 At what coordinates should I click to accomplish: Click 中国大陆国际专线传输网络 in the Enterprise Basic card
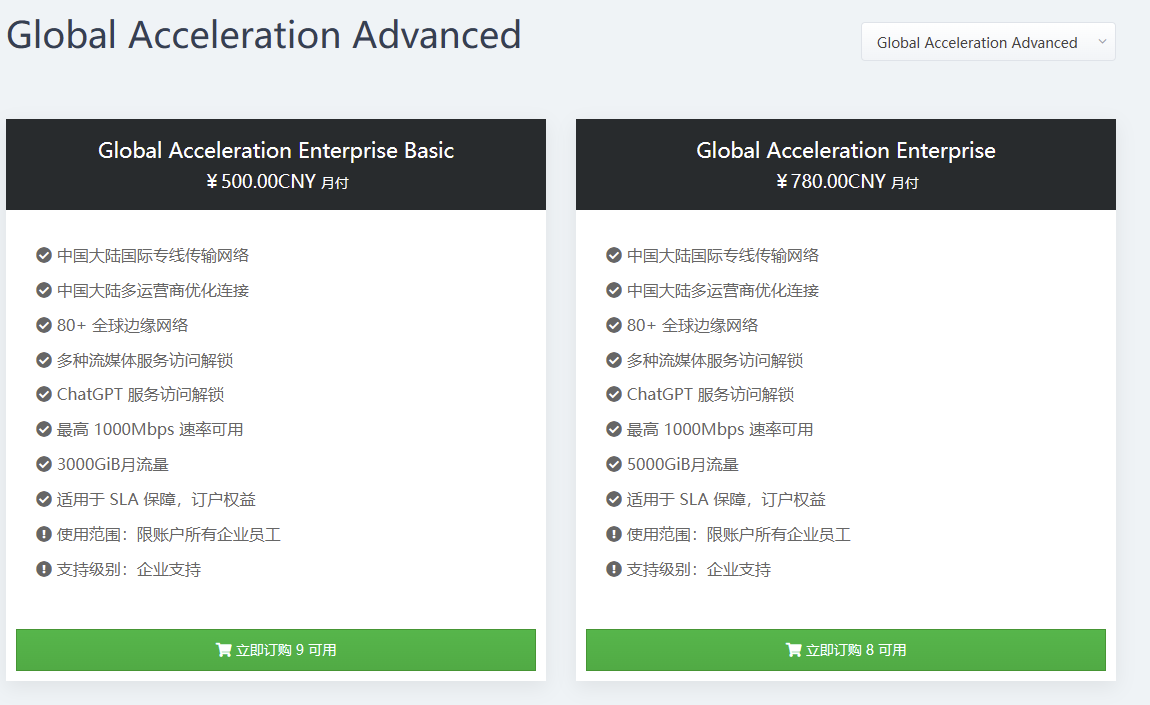[x=153, y=255]
